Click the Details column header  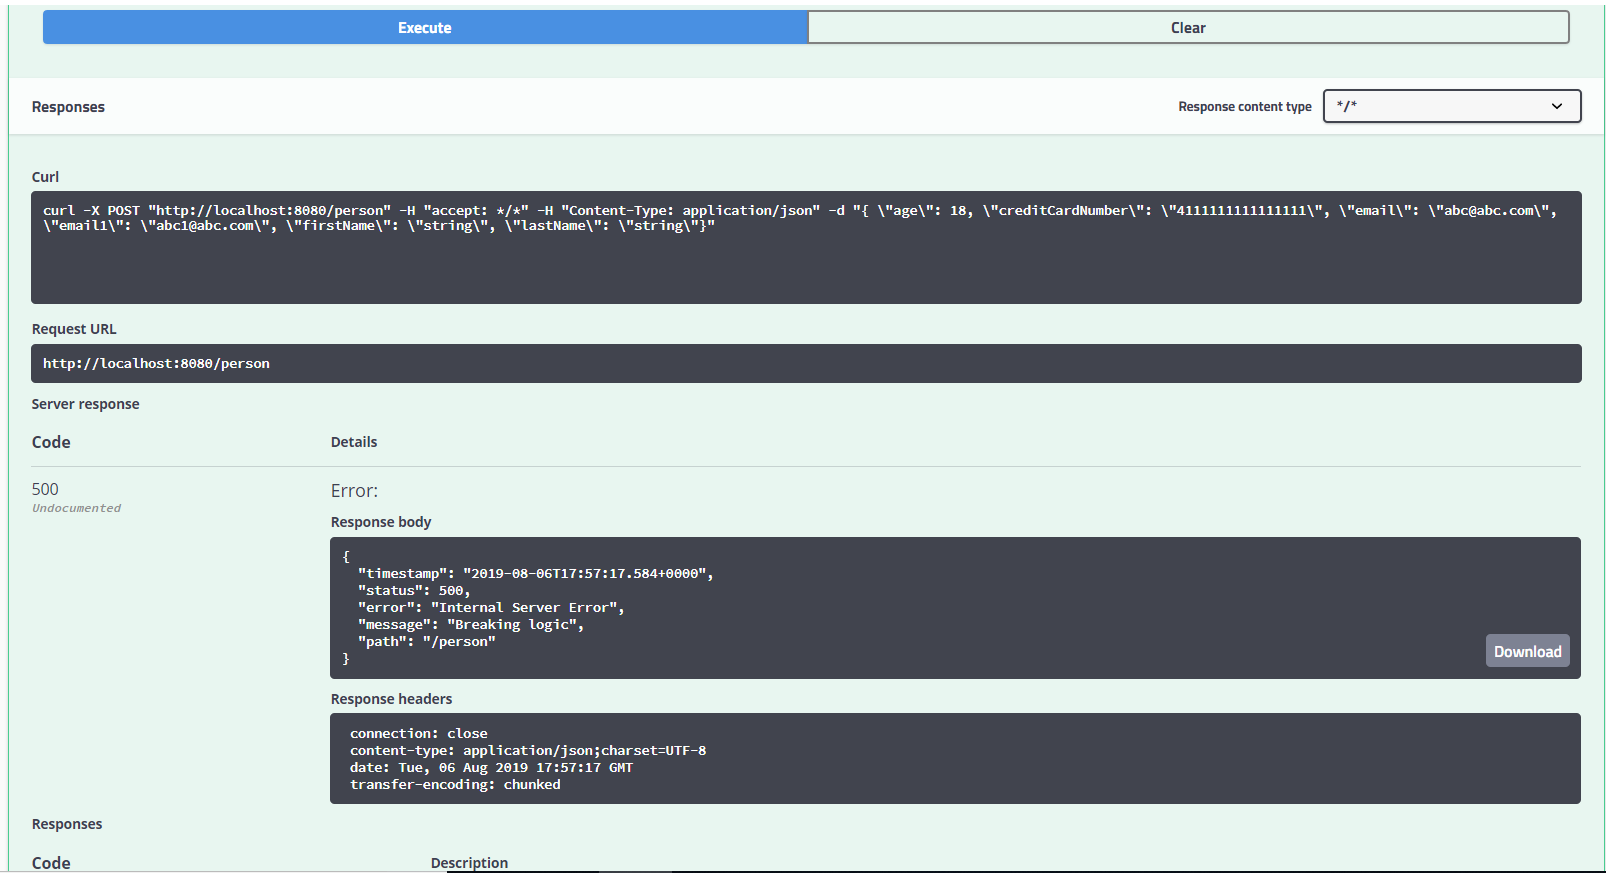pos(354,442)
